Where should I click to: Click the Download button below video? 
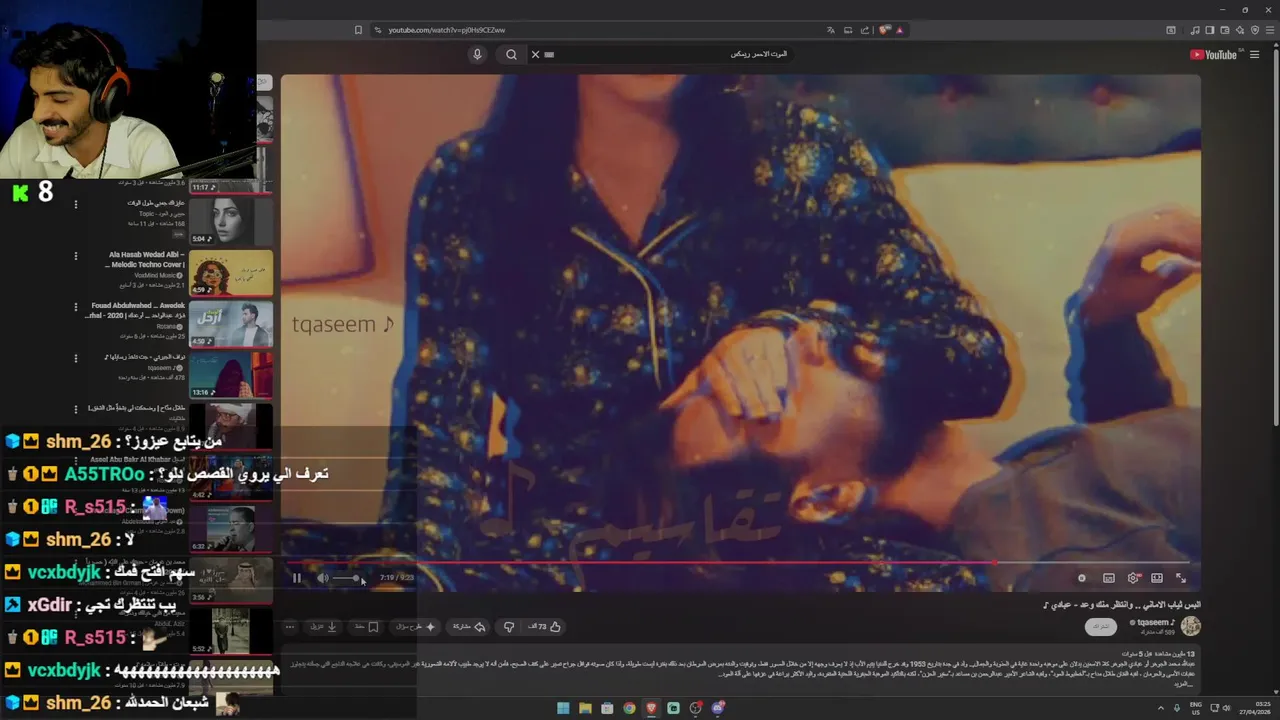pos(323,627)
